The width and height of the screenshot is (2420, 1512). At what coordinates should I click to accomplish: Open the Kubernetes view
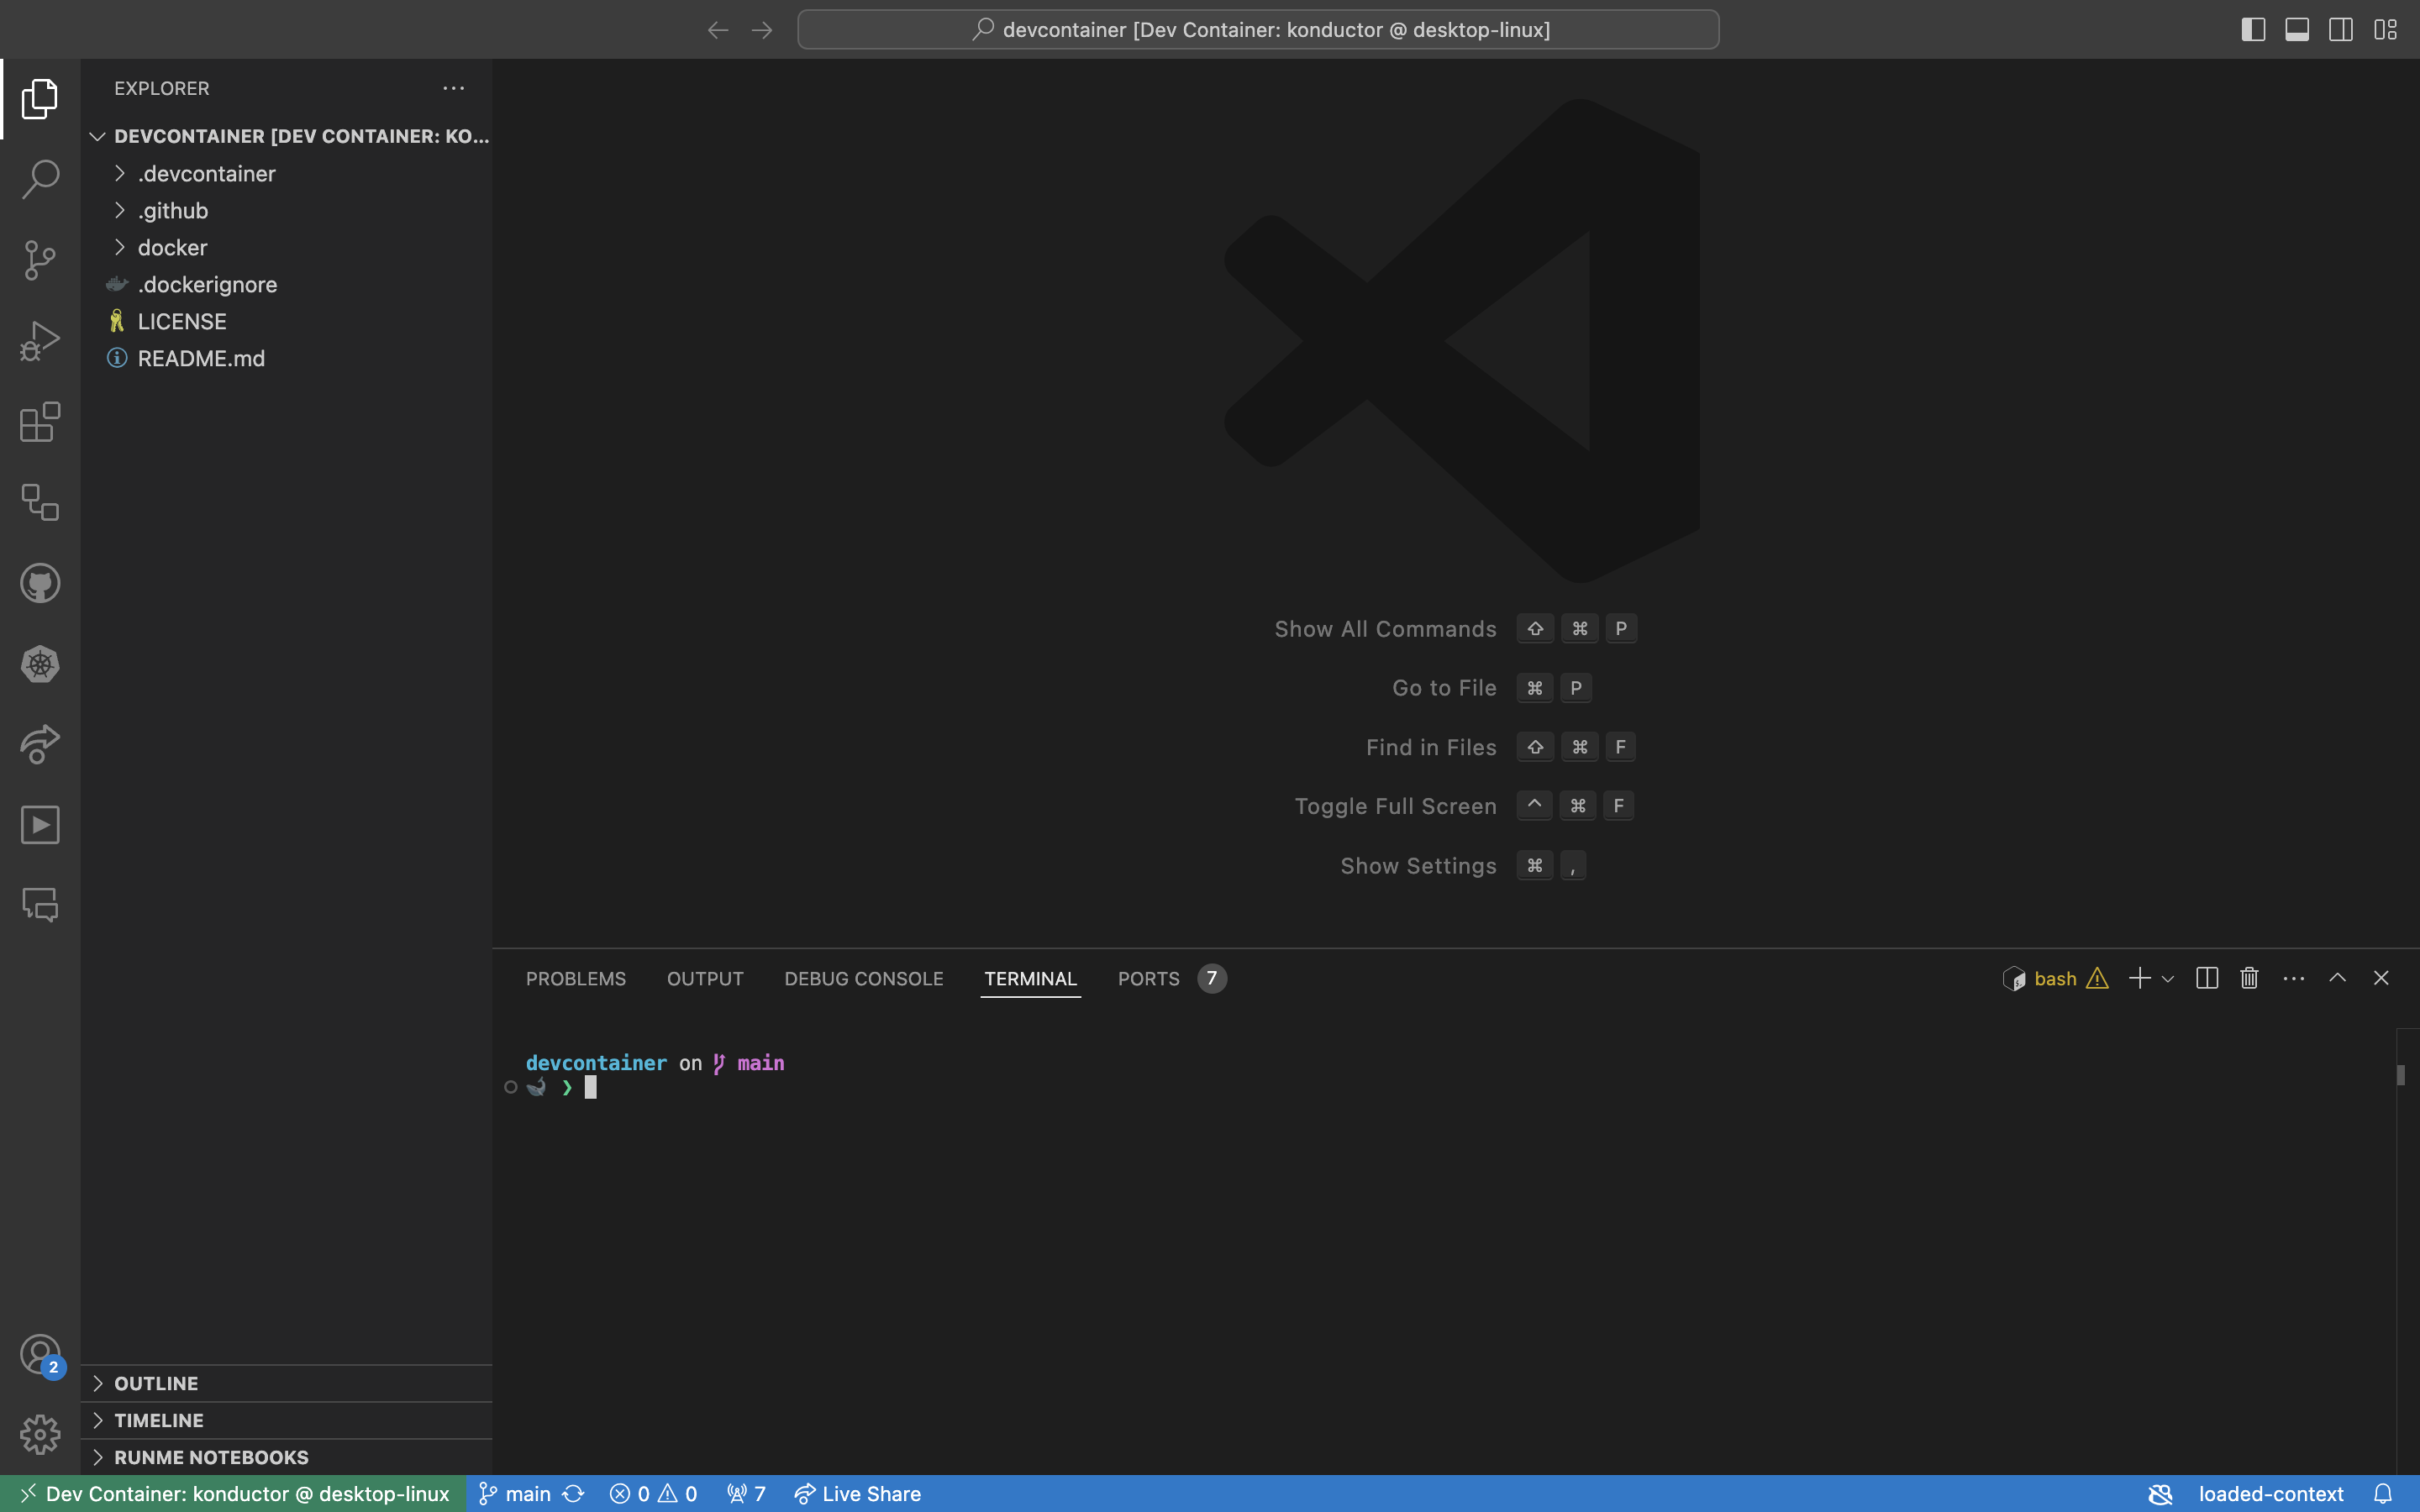point(40,664)
